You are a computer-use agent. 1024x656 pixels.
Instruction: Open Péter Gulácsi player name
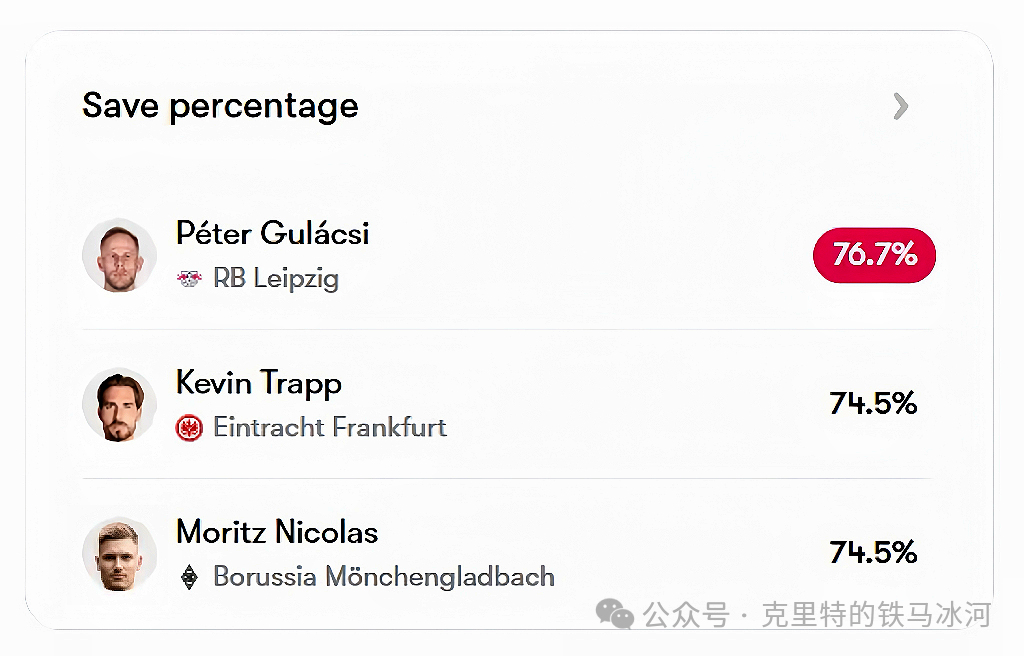(x=272, y=233)
